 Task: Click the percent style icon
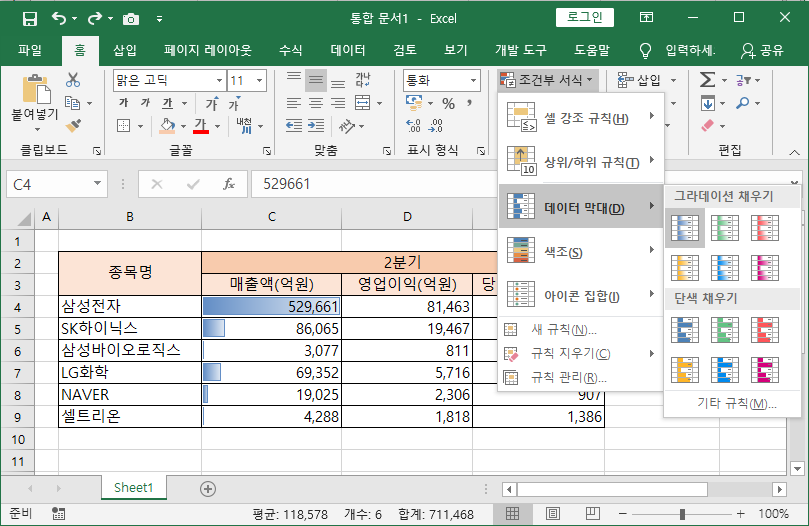point(448,103)
